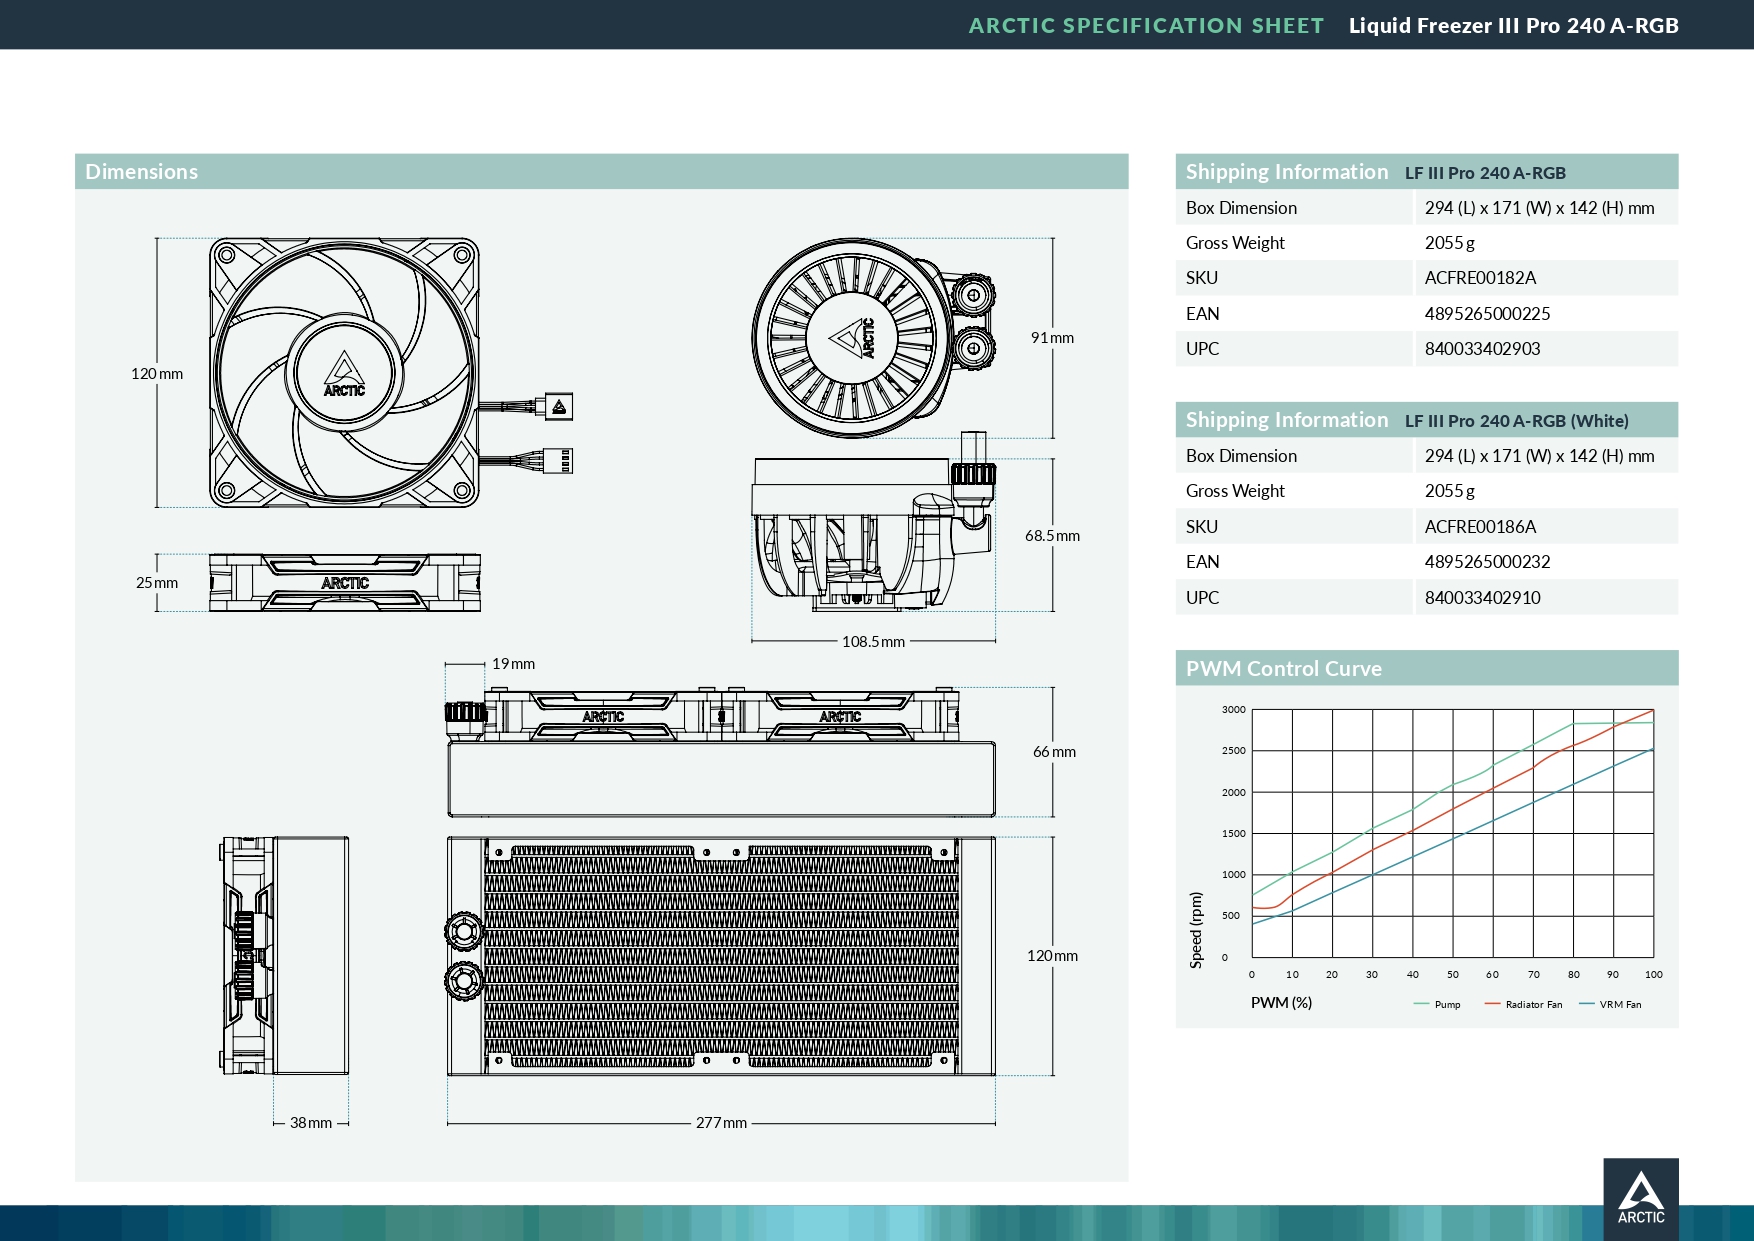Click the ARCTIC logo on fan hub
Viewport: 1754px width, 1241px height.
coord(344,374)
